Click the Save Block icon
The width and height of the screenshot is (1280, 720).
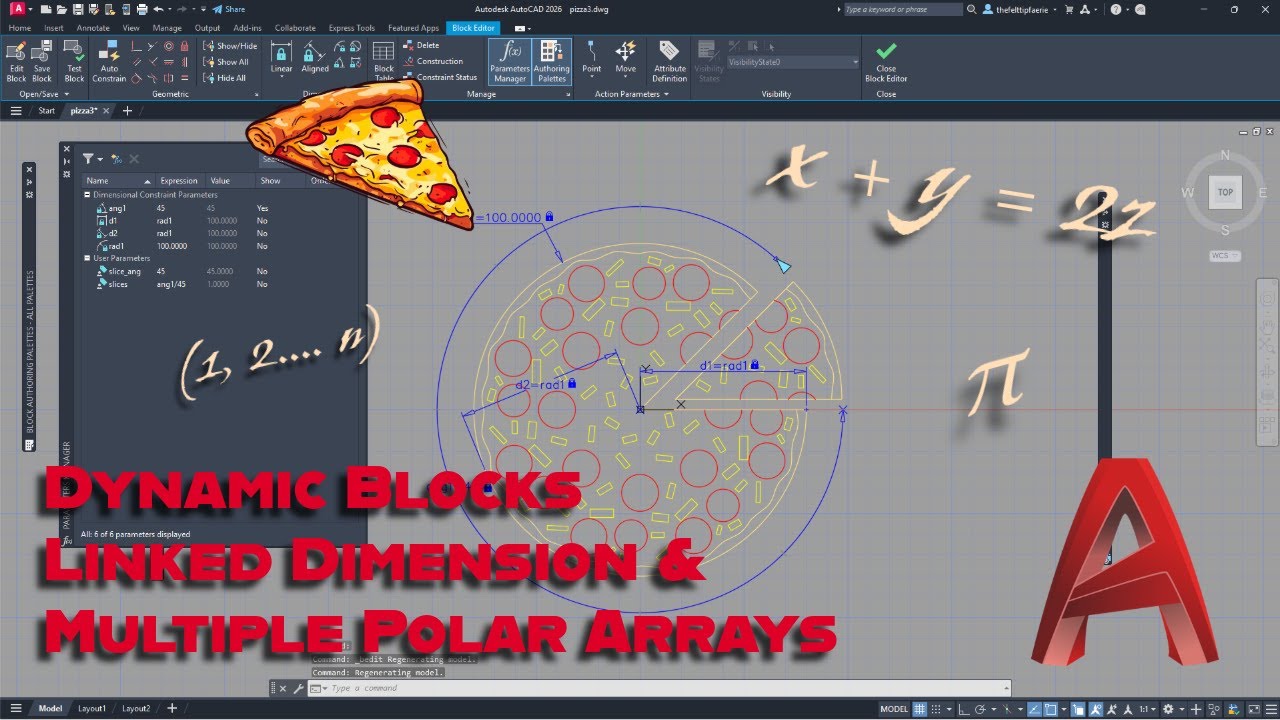point(42,62)
